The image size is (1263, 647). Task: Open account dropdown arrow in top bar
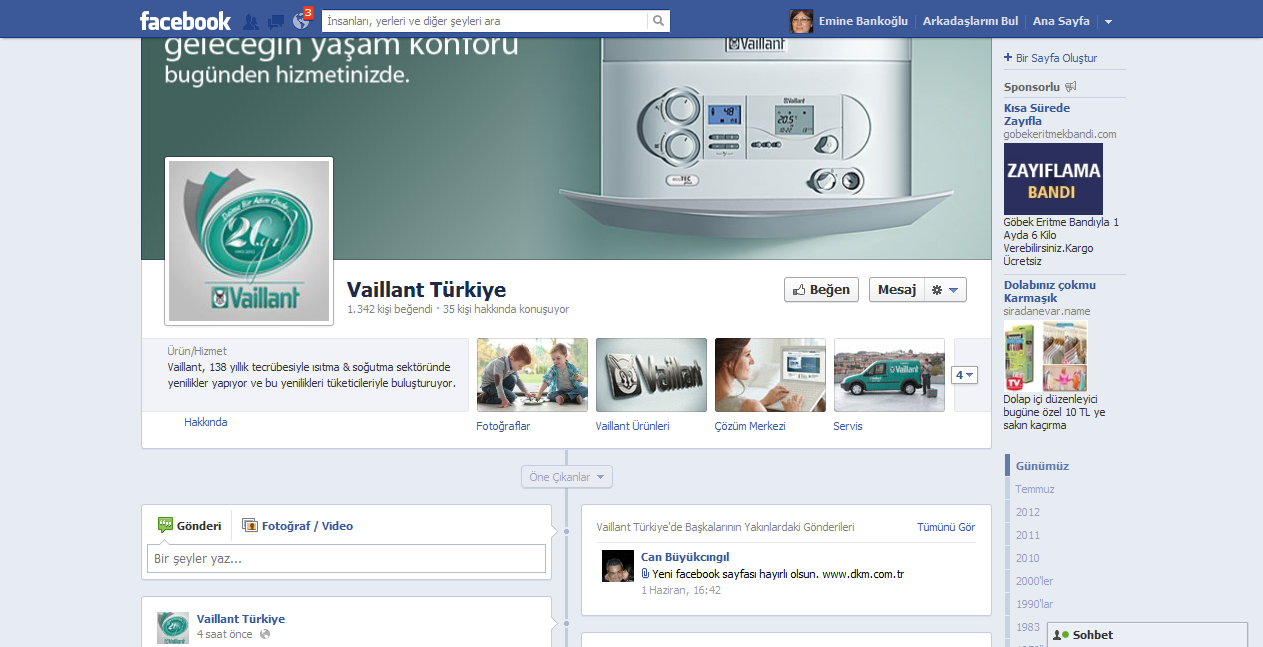[x=1108, y=21]
